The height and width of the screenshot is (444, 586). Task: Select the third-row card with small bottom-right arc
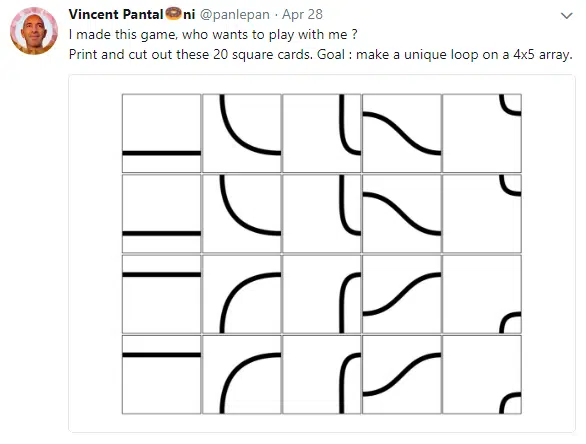pos(482,294)
